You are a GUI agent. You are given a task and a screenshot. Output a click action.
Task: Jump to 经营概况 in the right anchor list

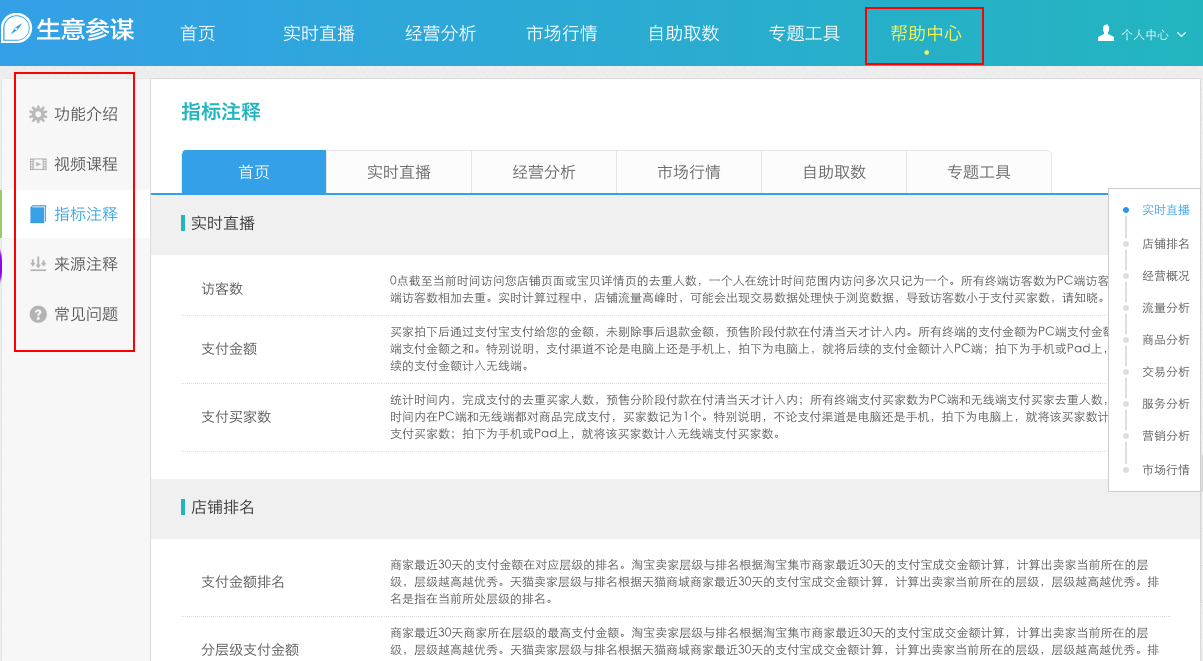[x=1166, y=275]
